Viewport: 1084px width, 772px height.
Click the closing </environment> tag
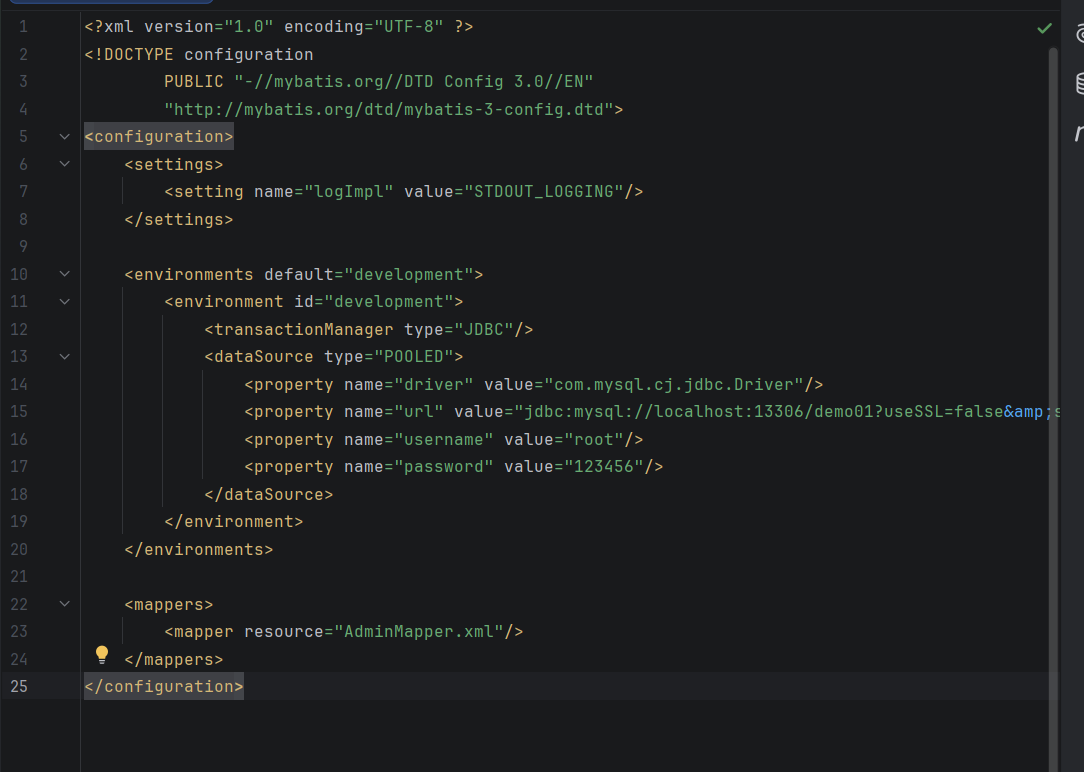click(234, 522)
